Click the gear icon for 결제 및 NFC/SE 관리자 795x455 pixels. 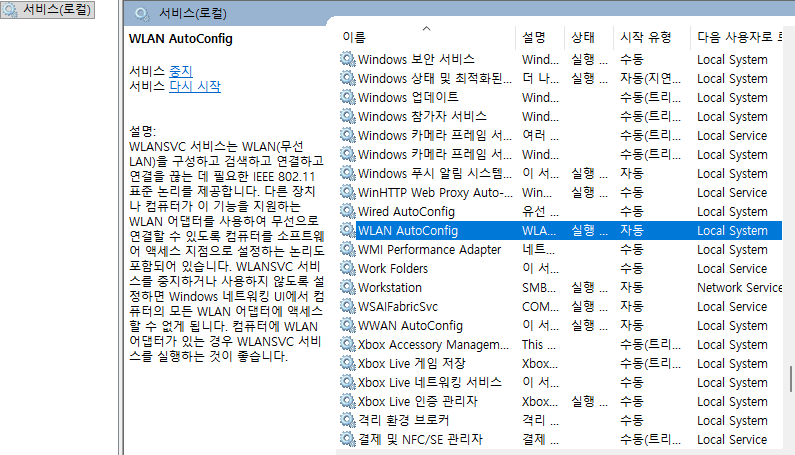(x=348, y=439)
